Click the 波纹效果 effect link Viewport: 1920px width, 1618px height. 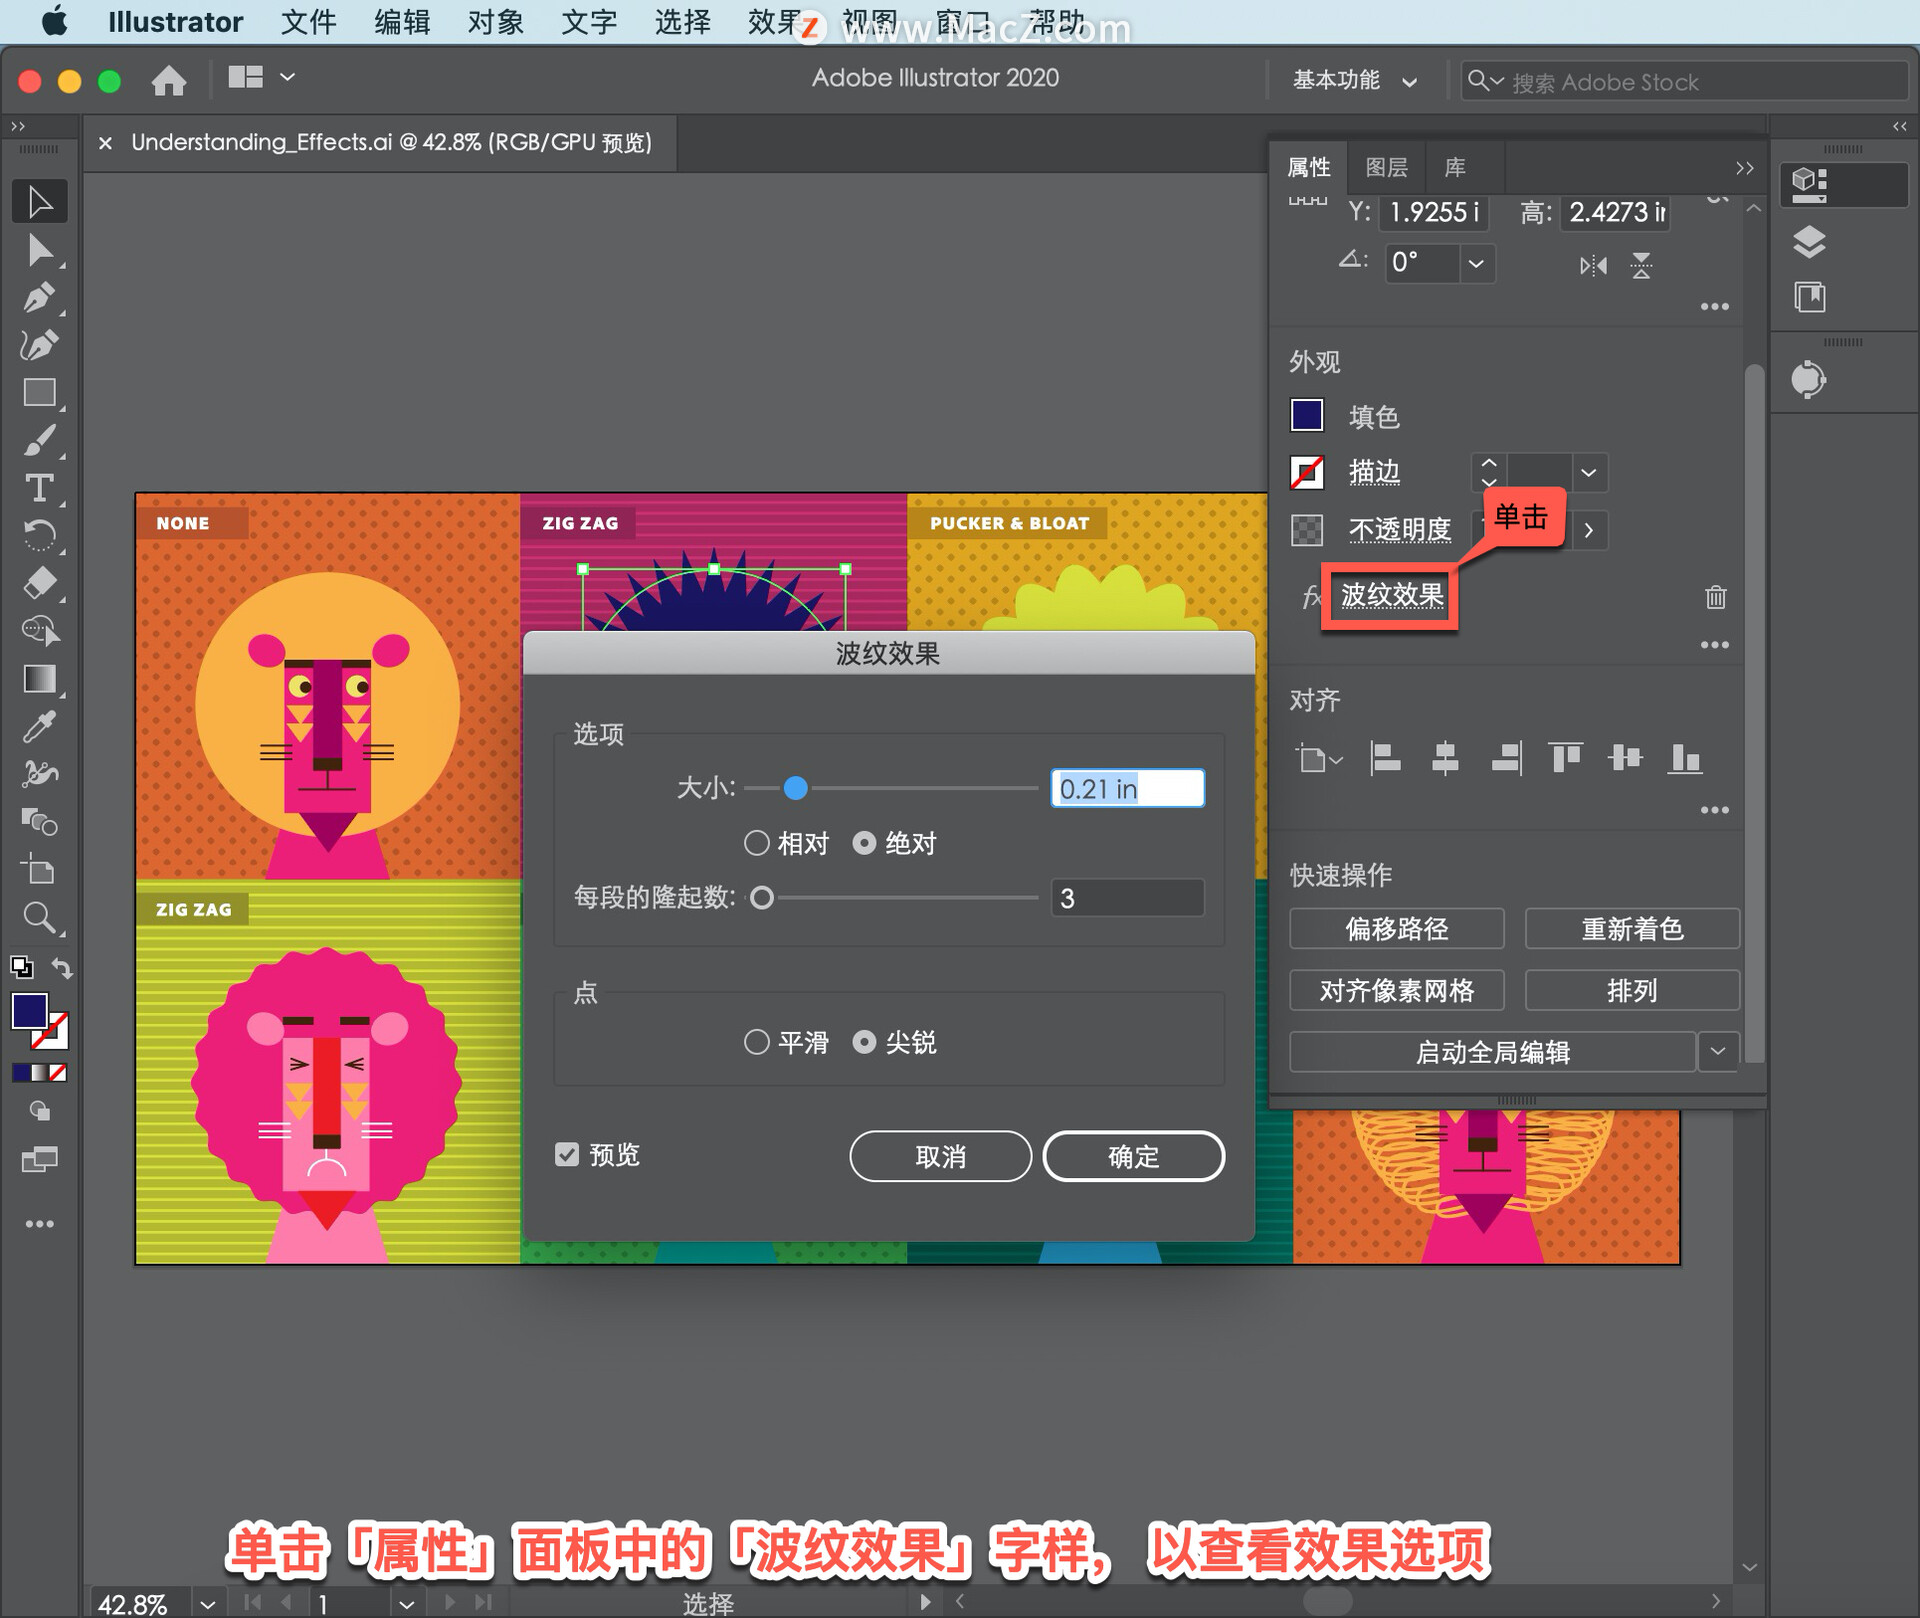point(1392,596)
